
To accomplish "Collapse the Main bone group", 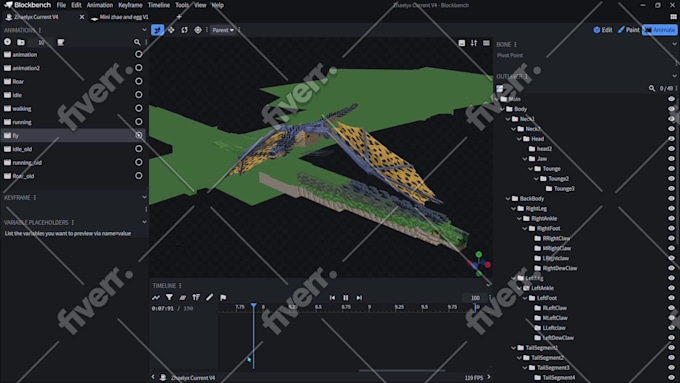I will click(x=497, y=99).
